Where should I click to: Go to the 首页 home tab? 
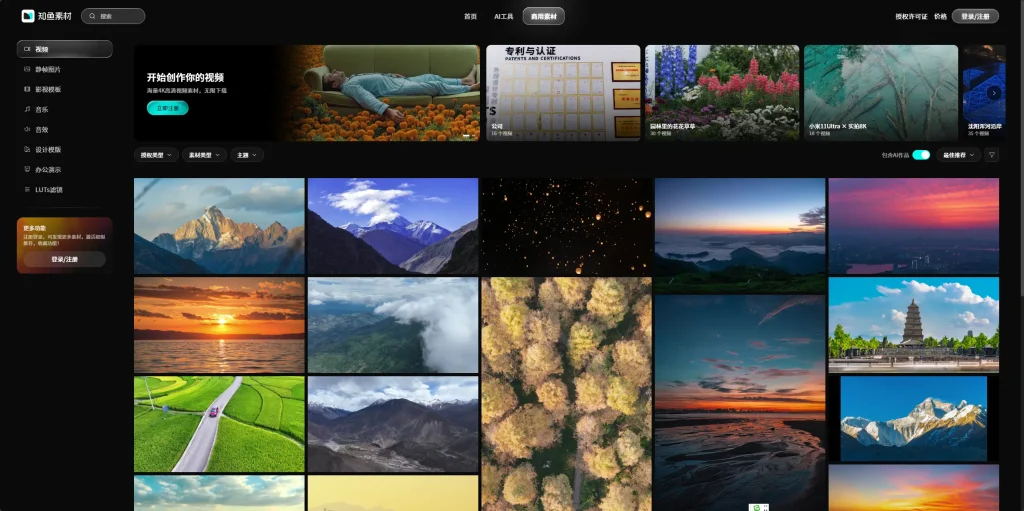(470, 16)
